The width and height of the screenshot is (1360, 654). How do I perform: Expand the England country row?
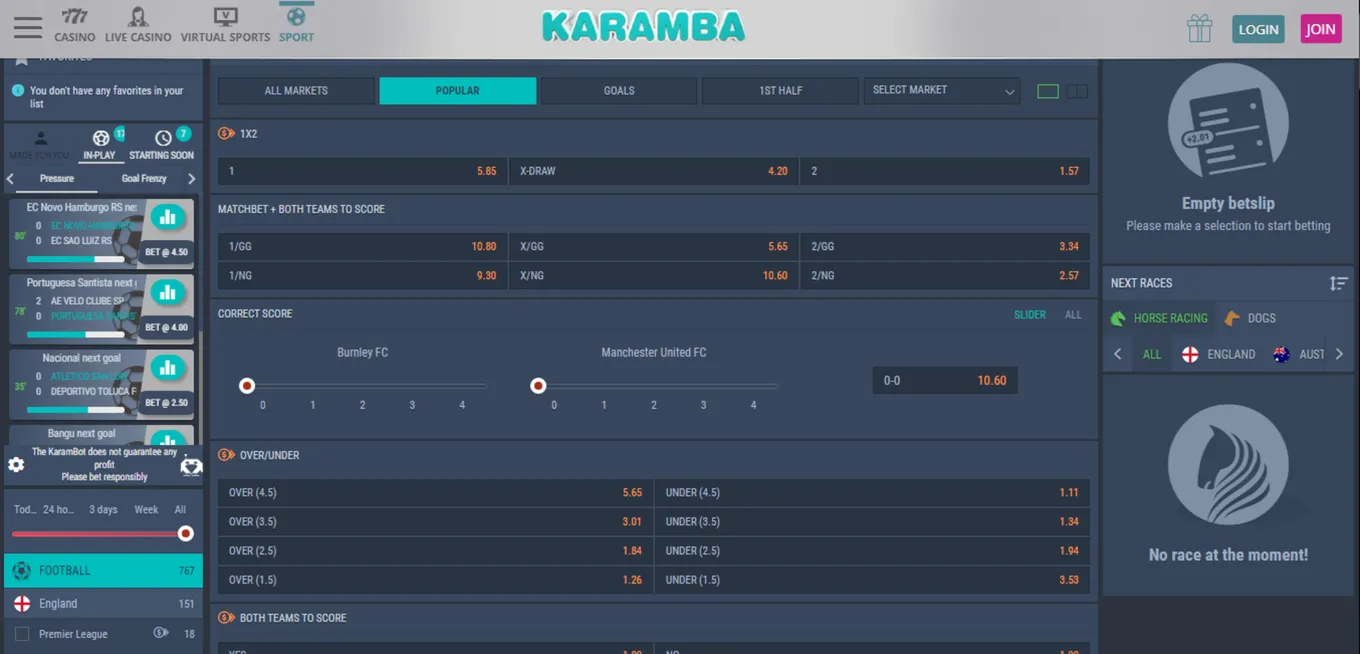104,604
